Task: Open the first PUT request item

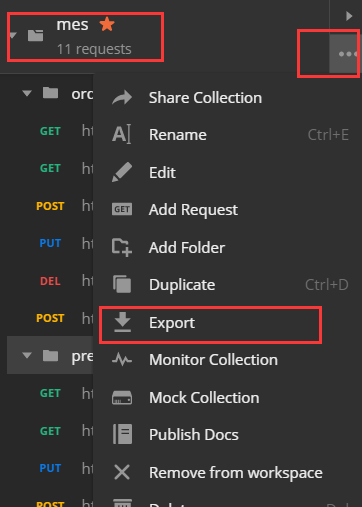Action: [50, 243]
